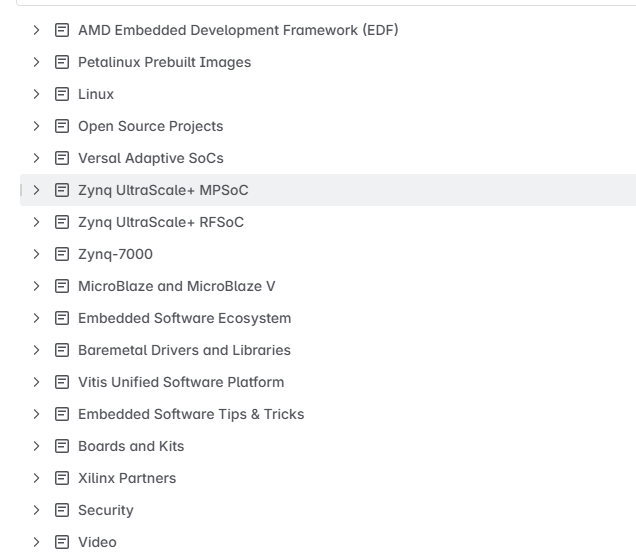Open Baremetal Drivers and Libraries page
The height and width of the screenshot is (557, 636).
coord(184,350)
